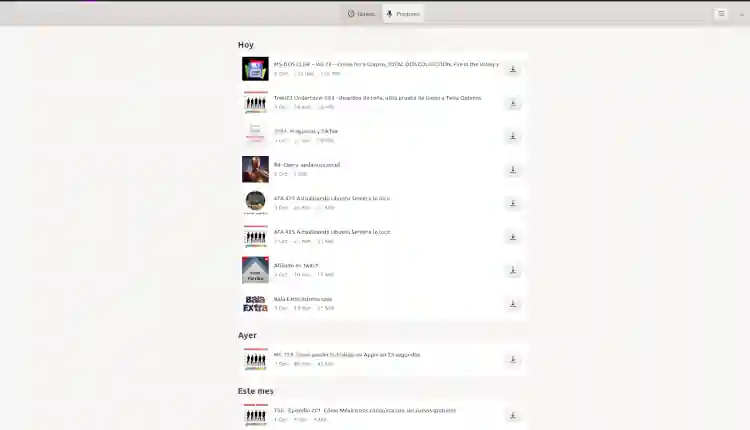Download the episode listed under Ayer
The height and width of the screenshot is (430, 750).
(x=513, y=360)
